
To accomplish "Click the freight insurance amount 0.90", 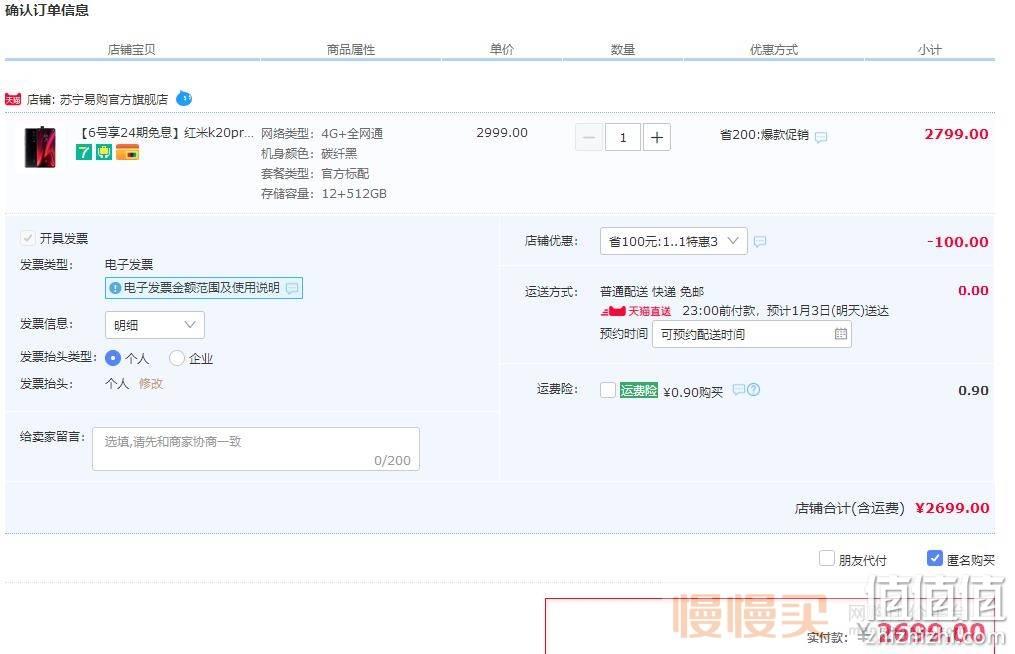I will tap(973, 390).
